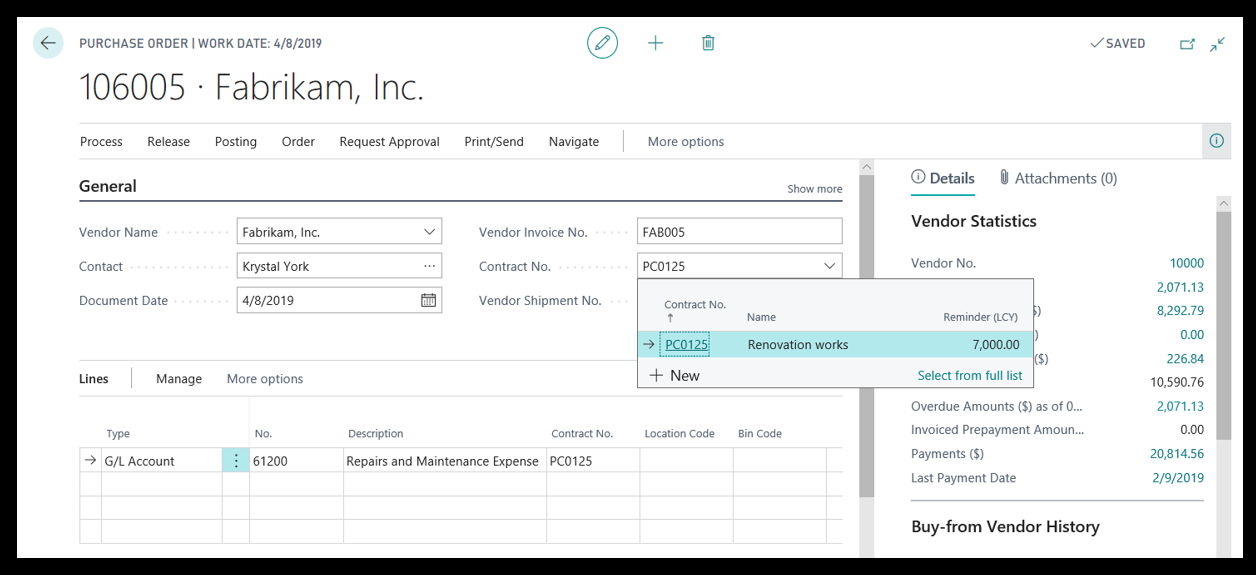Show line options three-dot menu

coord(236,461)
